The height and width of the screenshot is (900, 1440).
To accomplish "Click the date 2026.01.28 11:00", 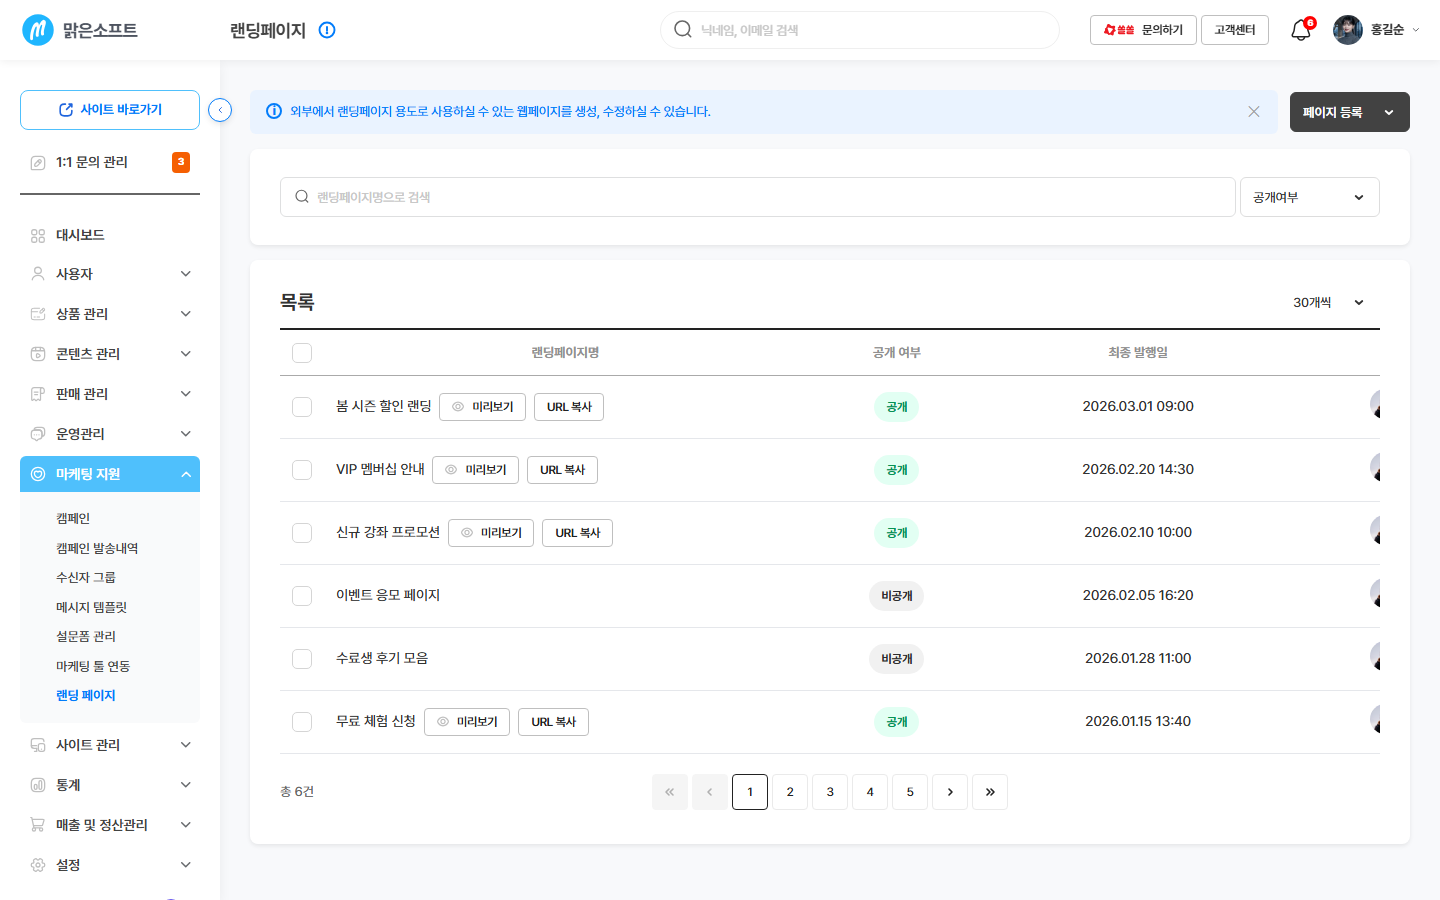I will tap(1138, 658).
